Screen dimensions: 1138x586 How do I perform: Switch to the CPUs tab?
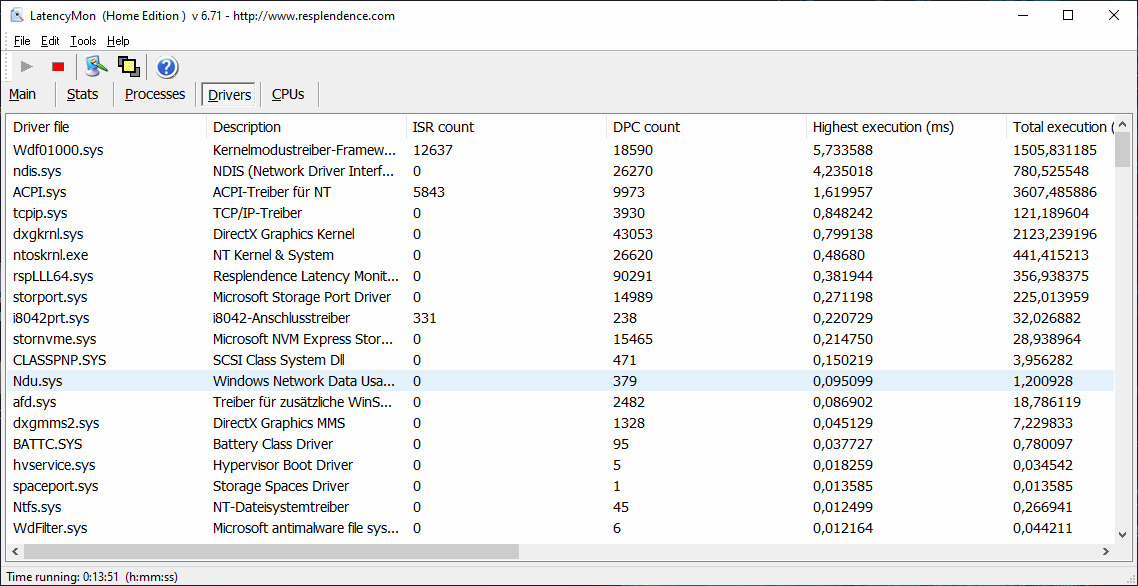tap(288, 94)
